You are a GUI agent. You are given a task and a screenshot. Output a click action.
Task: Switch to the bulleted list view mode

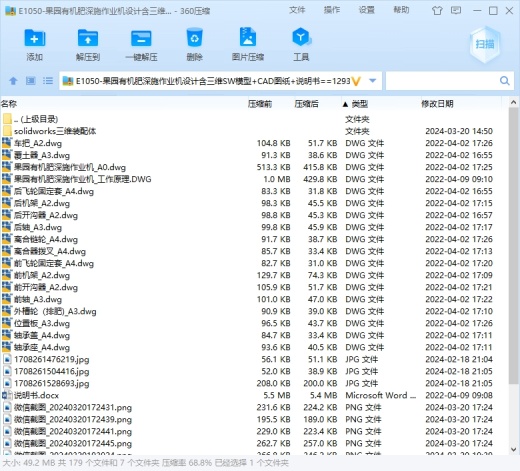tap(48, 81)
